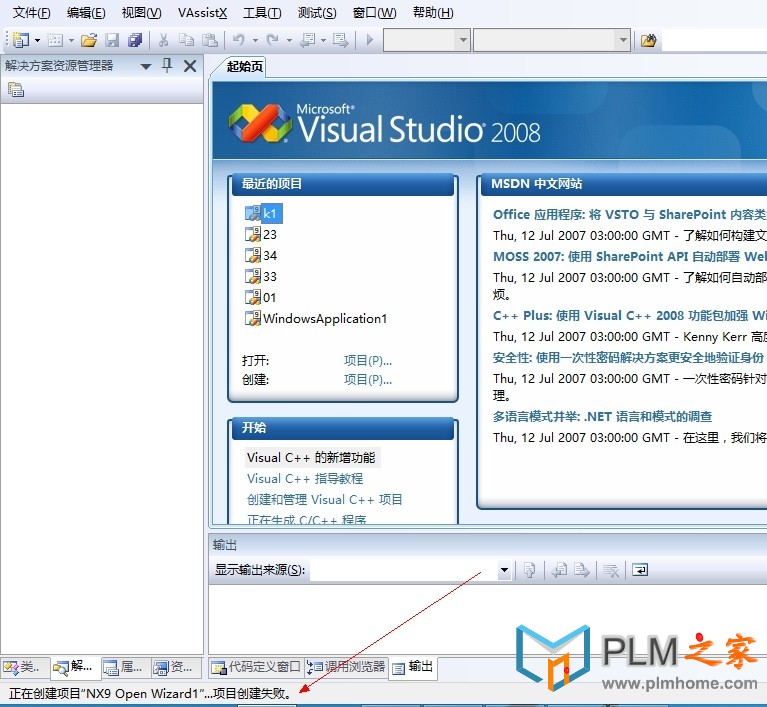Click the Open File folder icon
This screenshot has width=767, height=707.
(89, 40)
